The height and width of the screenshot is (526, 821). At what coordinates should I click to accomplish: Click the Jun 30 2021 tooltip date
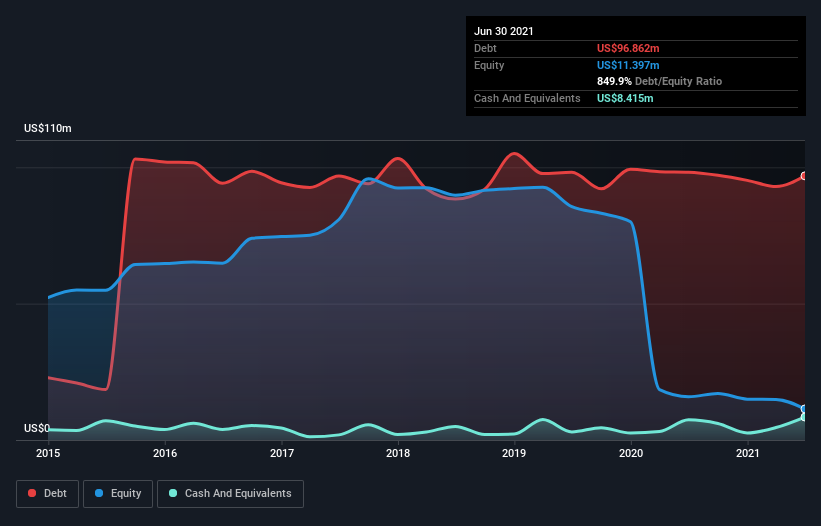coord(504,31)
